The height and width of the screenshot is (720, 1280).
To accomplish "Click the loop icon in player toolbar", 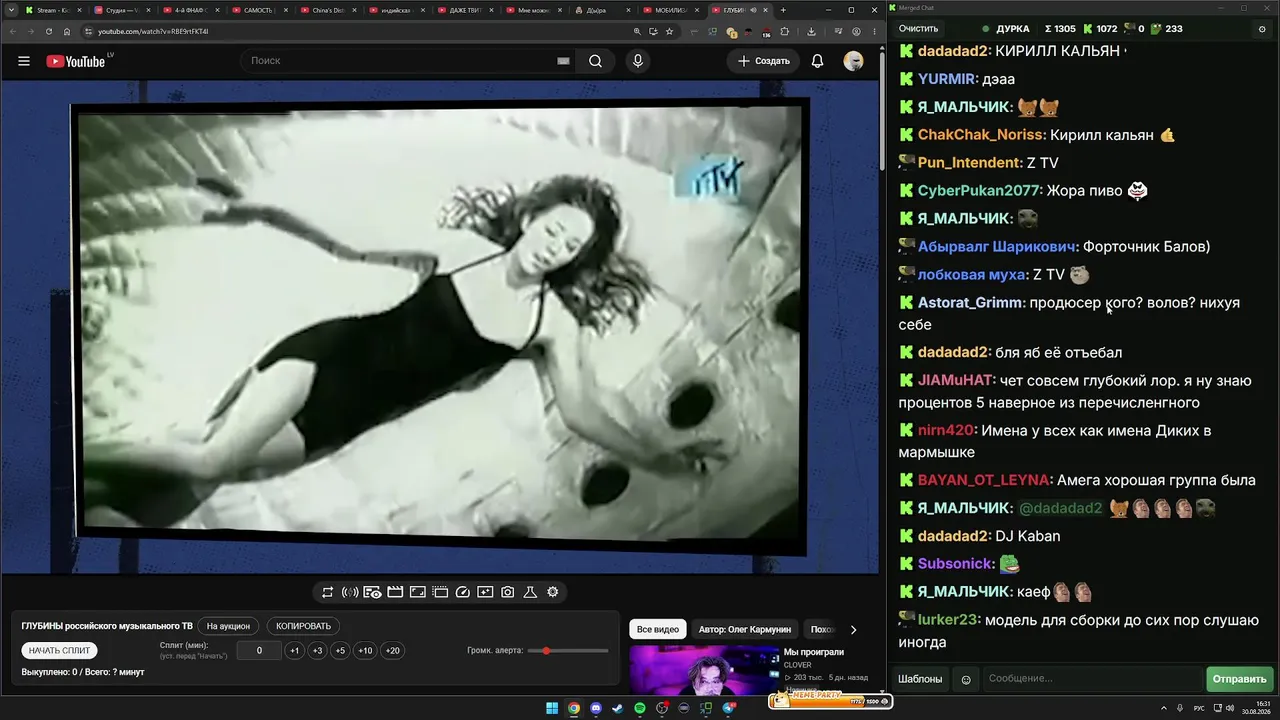I will (327, 592).
